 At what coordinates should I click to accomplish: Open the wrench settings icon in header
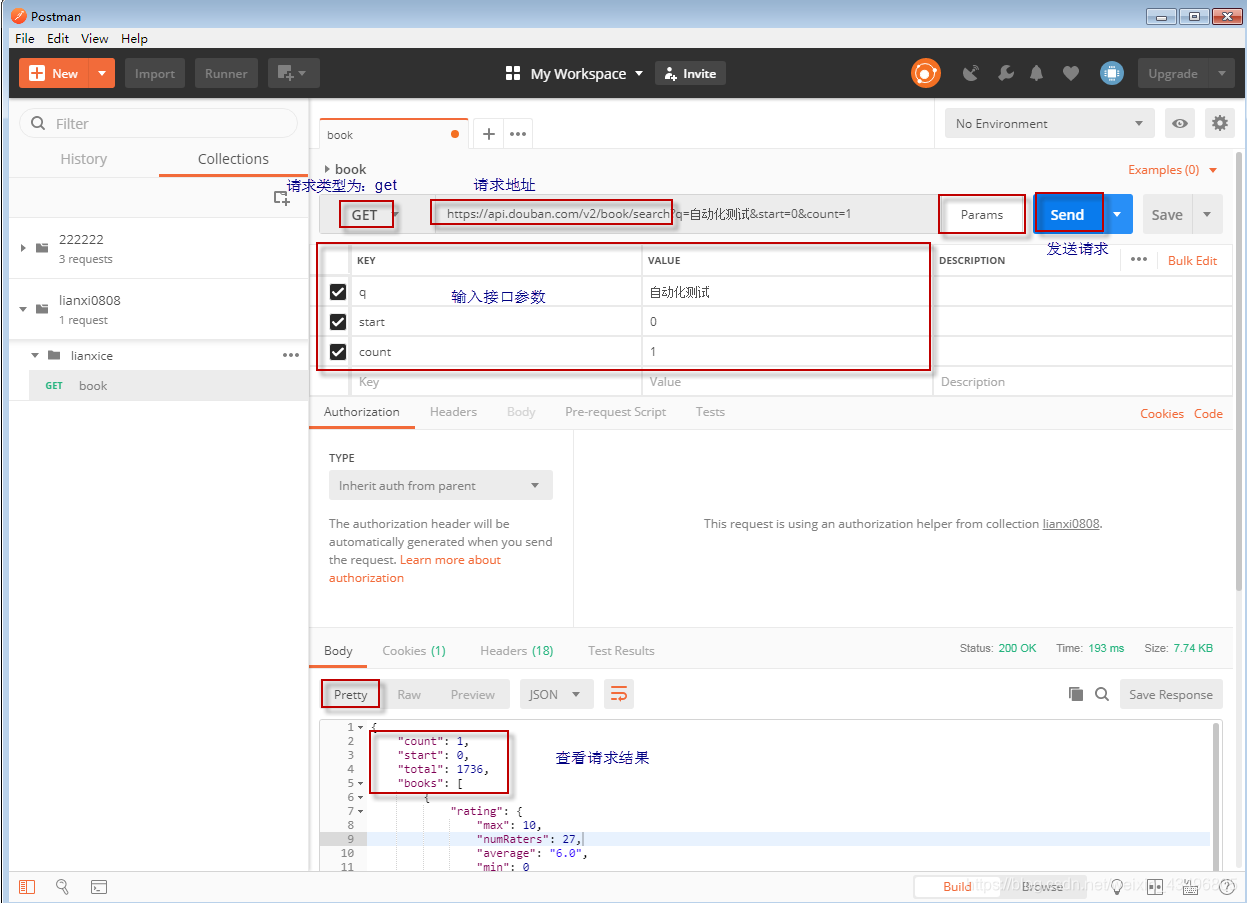coord(1006,73)
